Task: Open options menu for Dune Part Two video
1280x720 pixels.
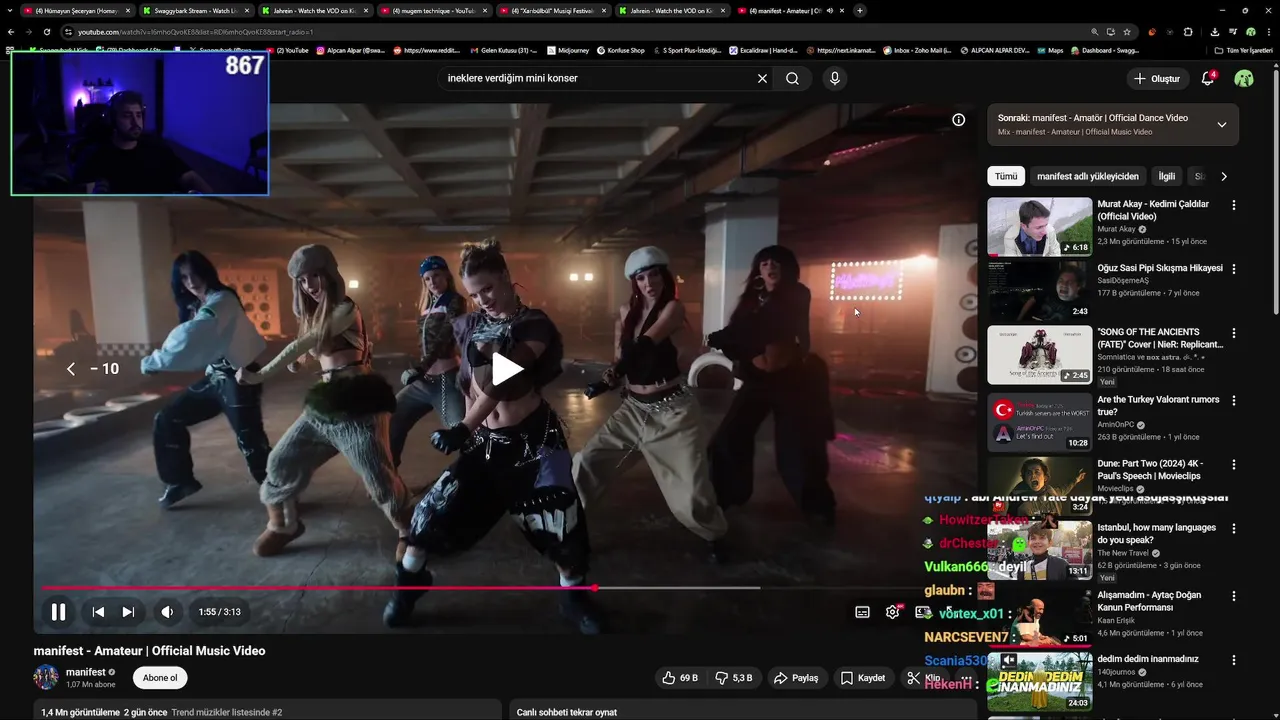Action: click(x=1233, y=465)
